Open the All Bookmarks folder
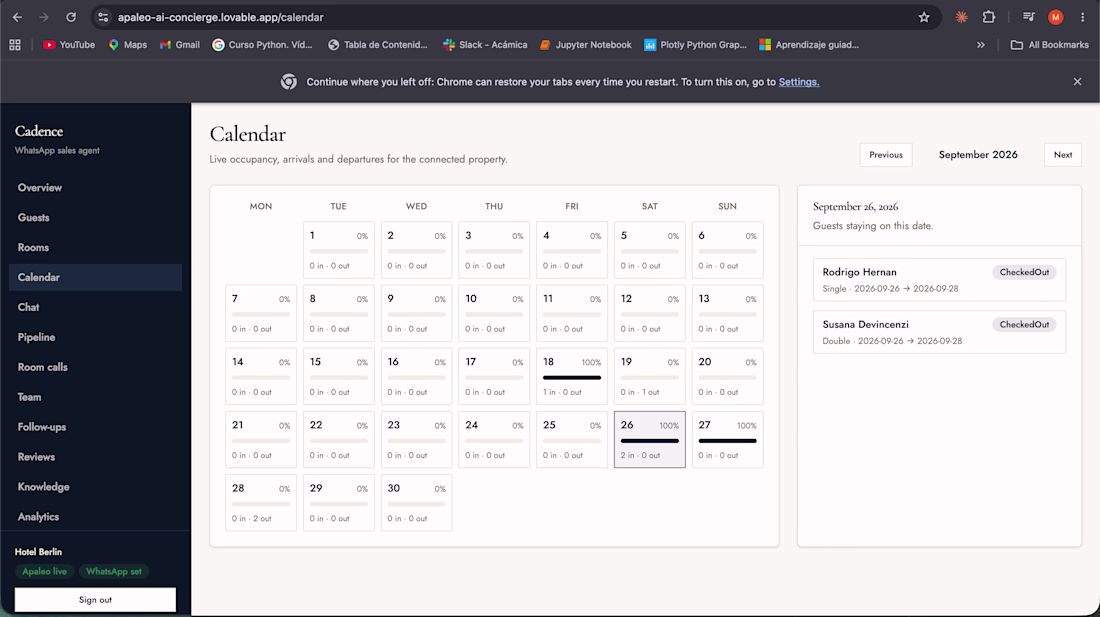1100x617 pixels. coord(1049,45)
